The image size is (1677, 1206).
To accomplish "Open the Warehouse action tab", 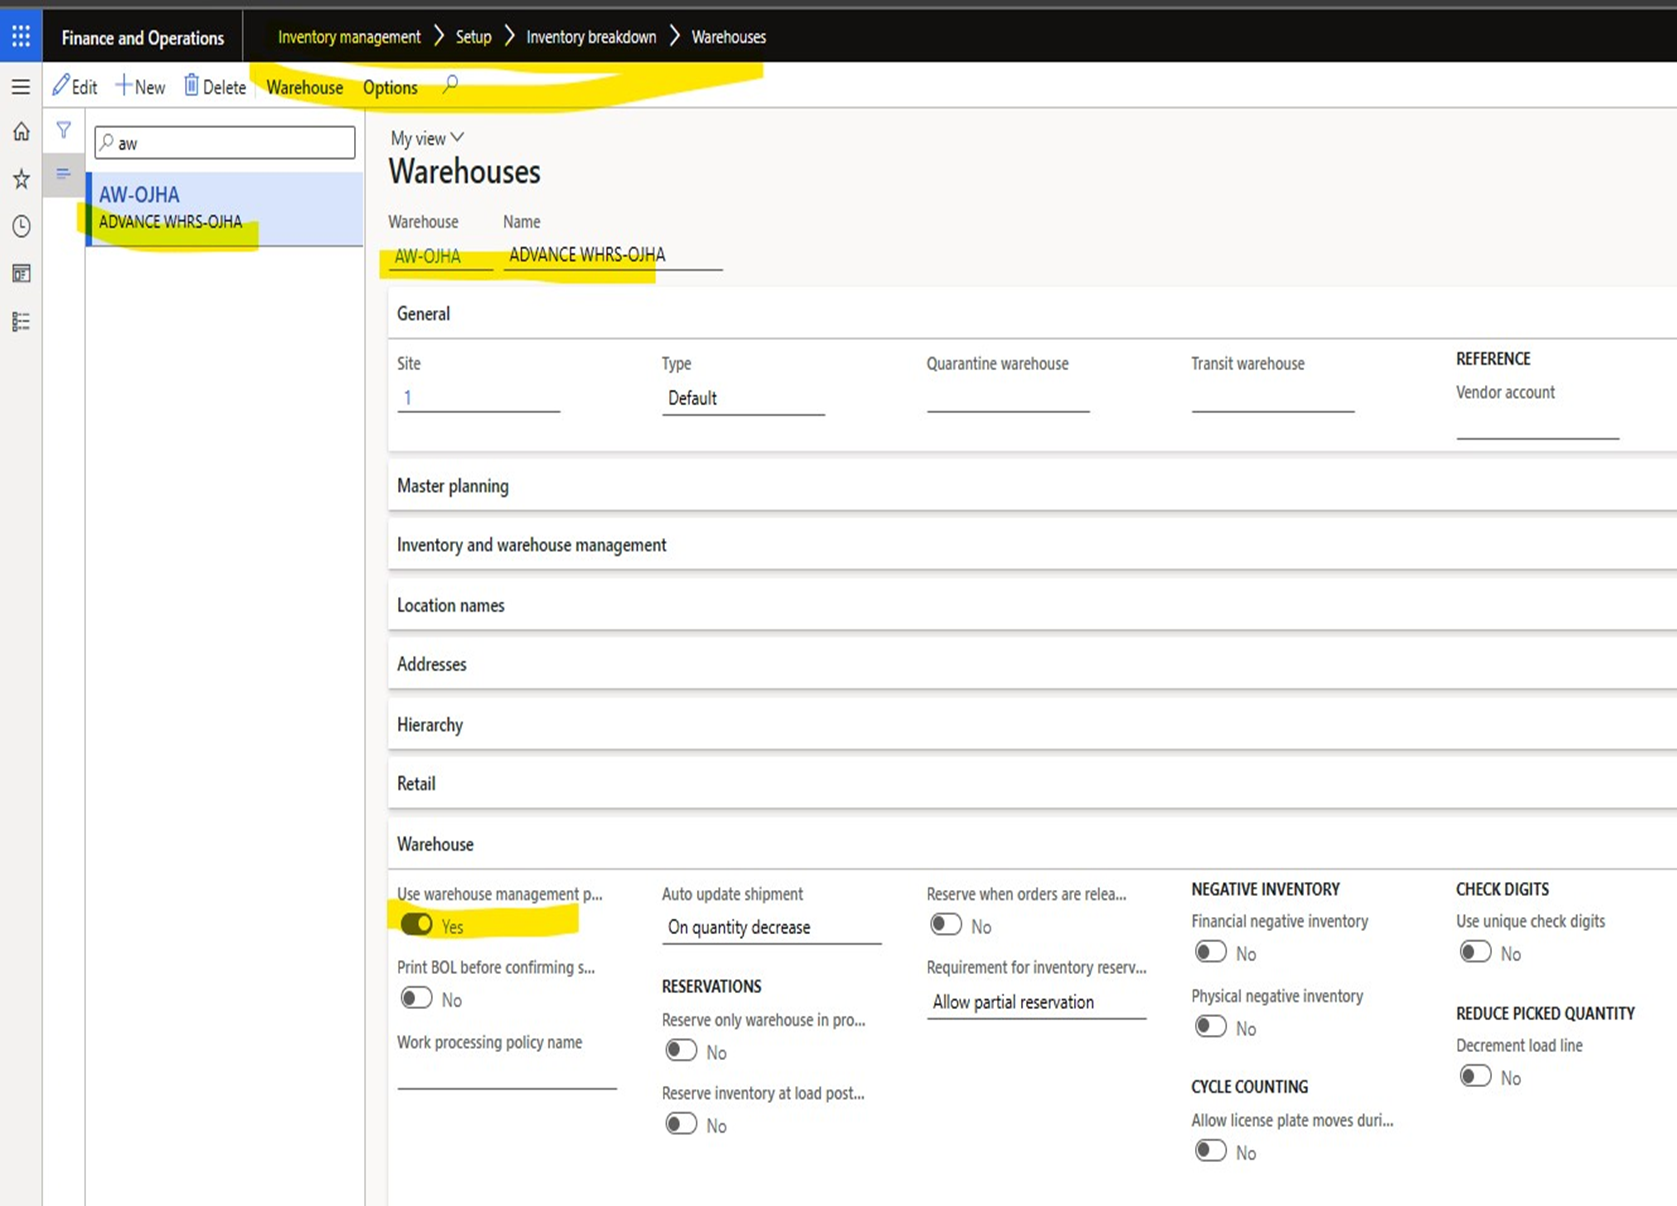I will click(304, 88).
